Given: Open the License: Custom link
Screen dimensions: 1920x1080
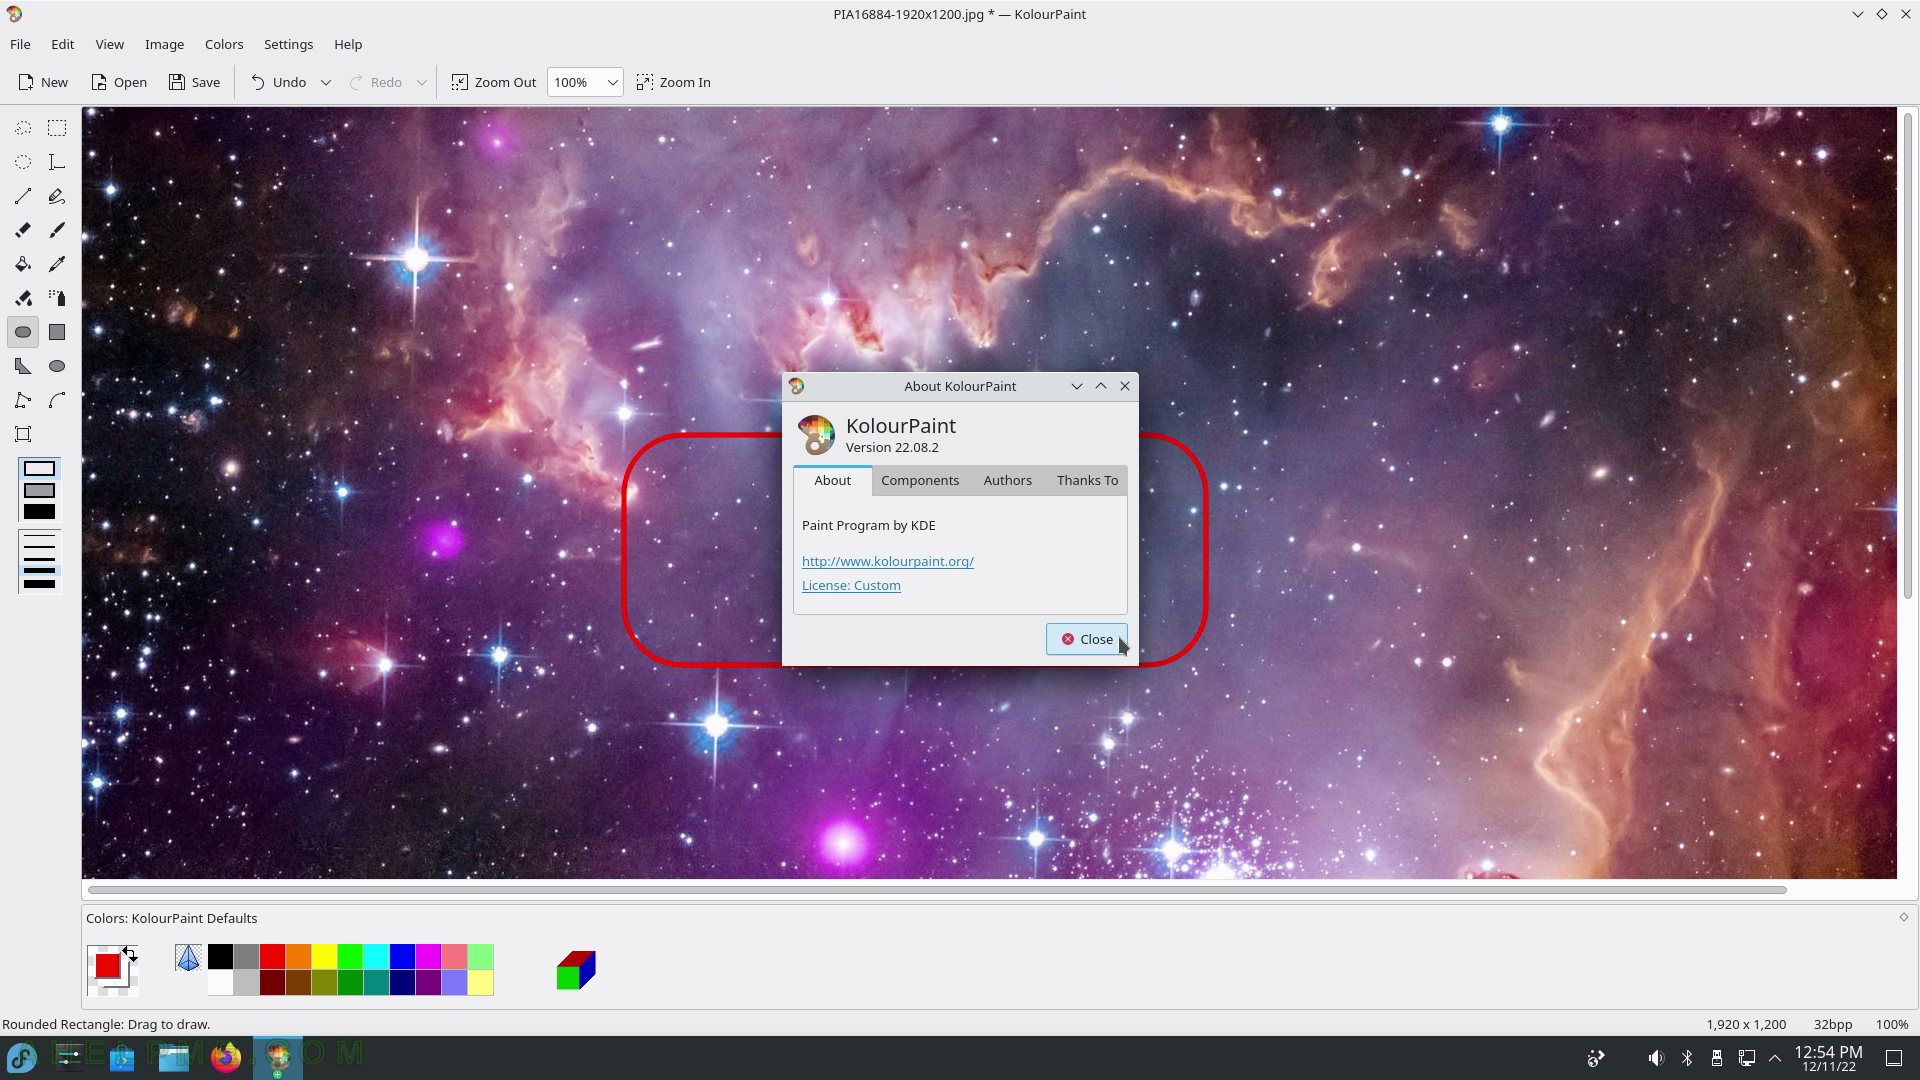Looking at the screenshot, I should tap(851, 586).
